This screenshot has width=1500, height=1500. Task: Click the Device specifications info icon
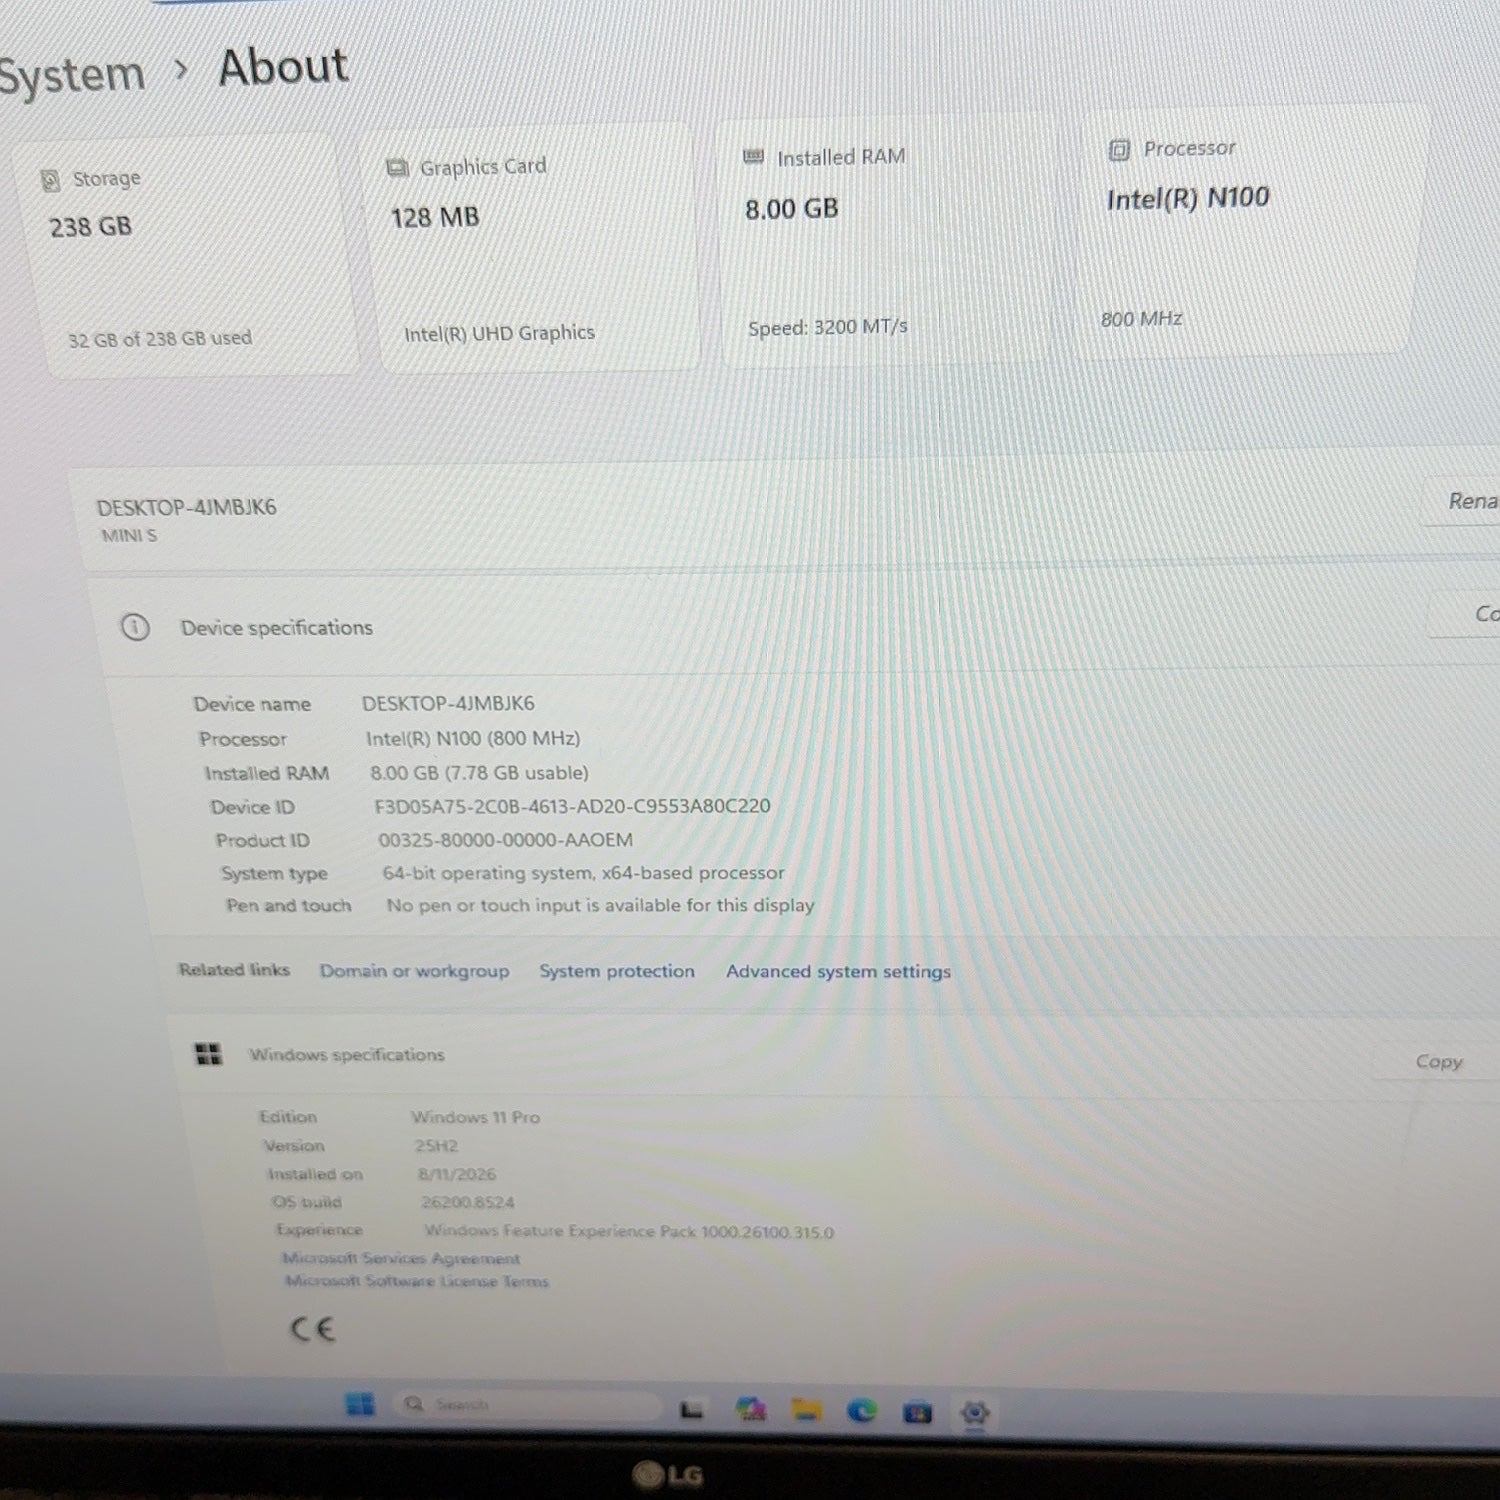135,627
